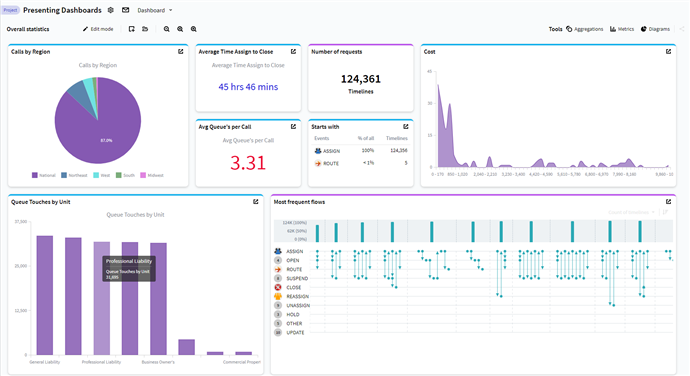
Task: Click the ROUTE arrow icon in flows
Action: click(278, 269)
